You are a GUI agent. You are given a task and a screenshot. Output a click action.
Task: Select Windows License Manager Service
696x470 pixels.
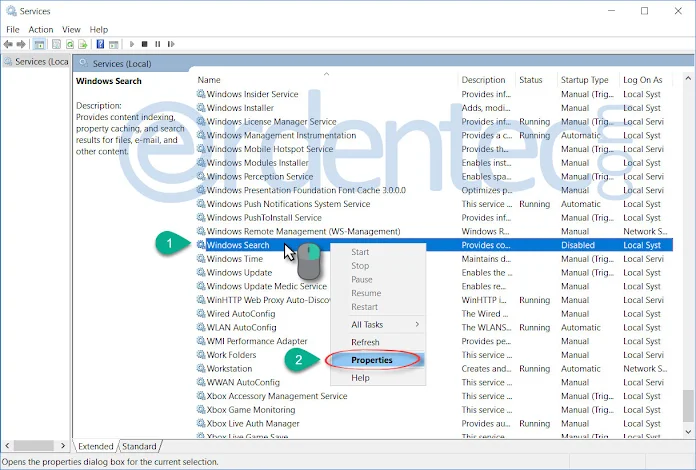[x=435, y=121]
